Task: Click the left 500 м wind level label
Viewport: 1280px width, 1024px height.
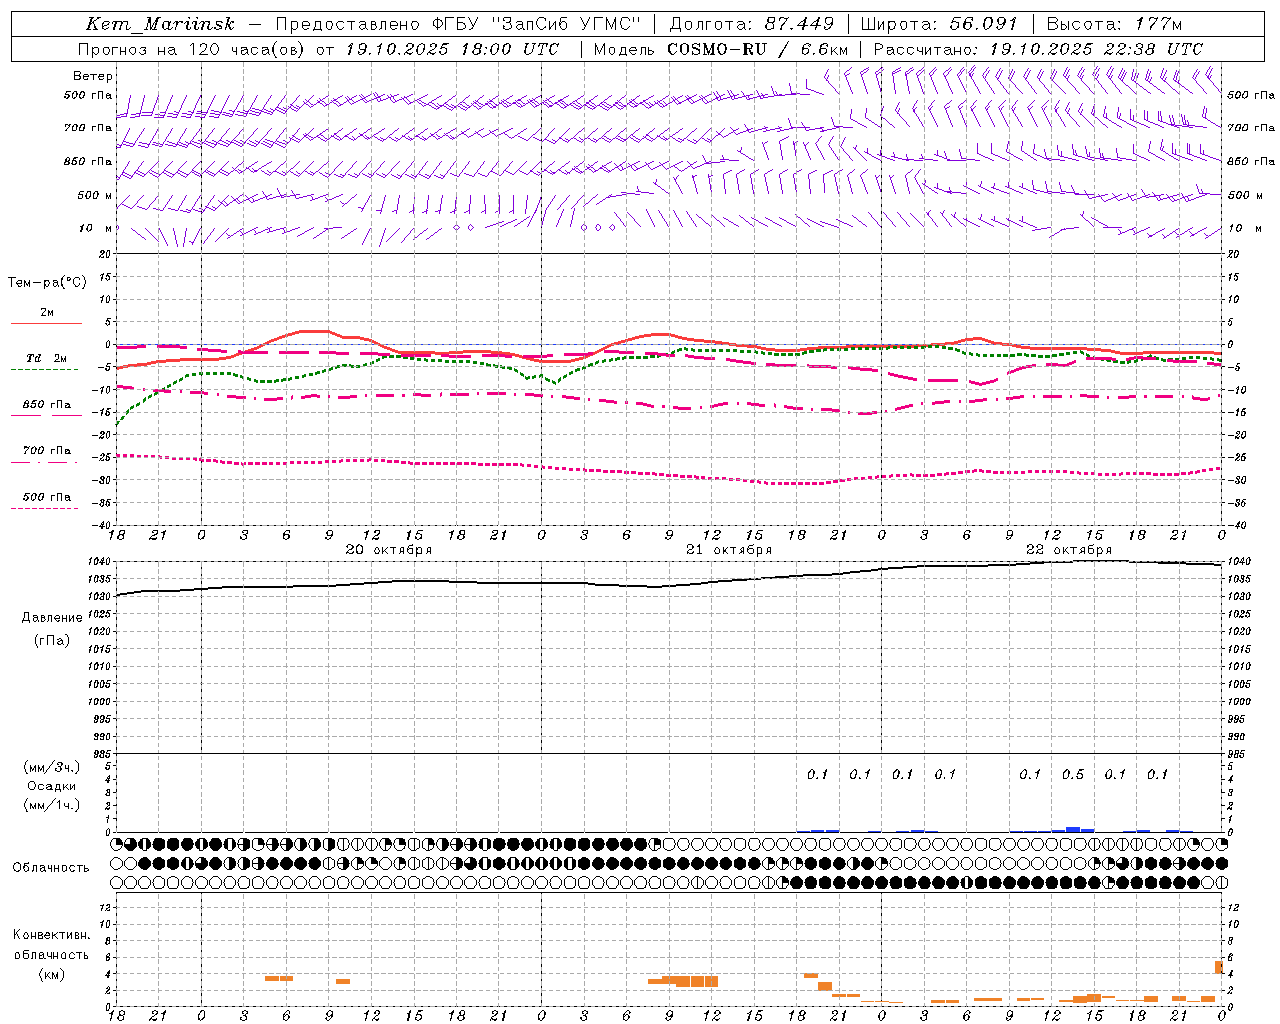Action: click(x=96, y=195)
